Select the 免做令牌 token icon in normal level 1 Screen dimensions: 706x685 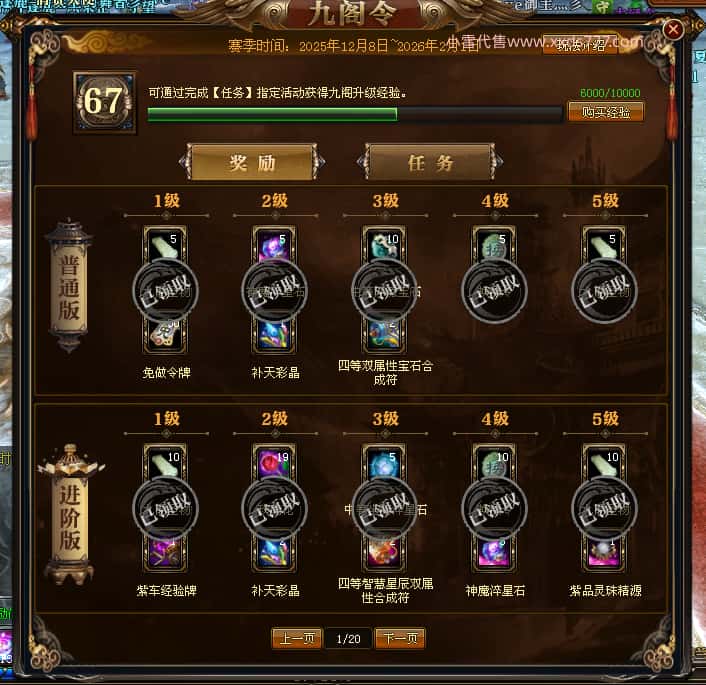tap(165, 335)
